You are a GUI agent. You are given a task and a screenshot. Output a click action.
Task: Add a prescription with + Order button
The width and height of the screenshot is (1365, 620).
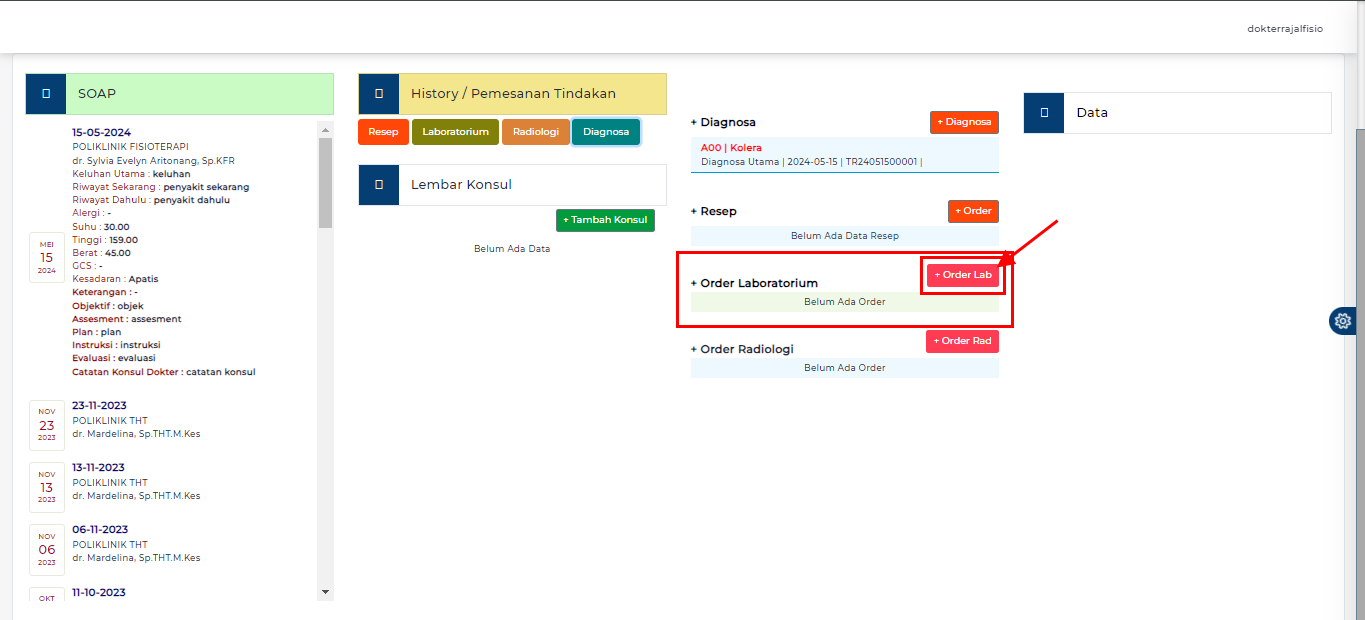pyautogui.click(x=973, y=211)
